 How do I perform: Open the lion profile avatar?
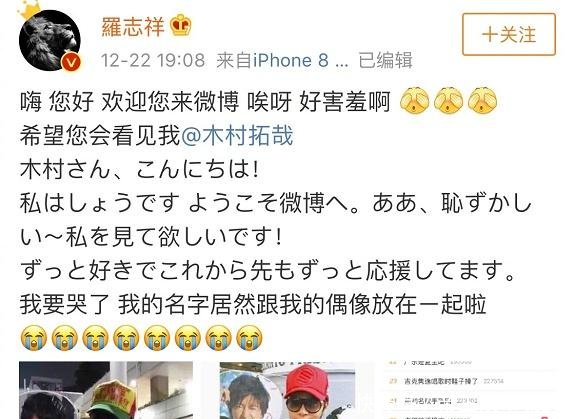pos(50,40)
